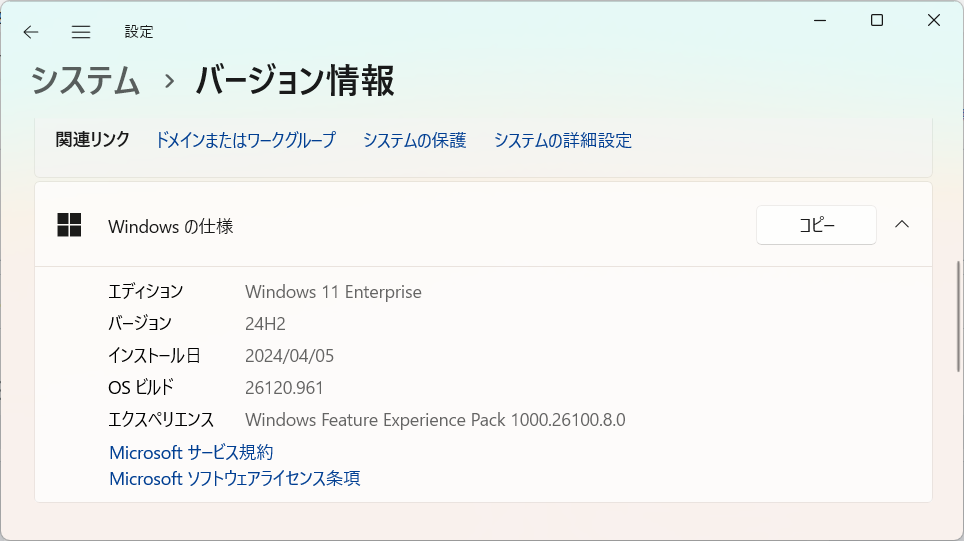Click the OS ビルド label

coord(141,387)
